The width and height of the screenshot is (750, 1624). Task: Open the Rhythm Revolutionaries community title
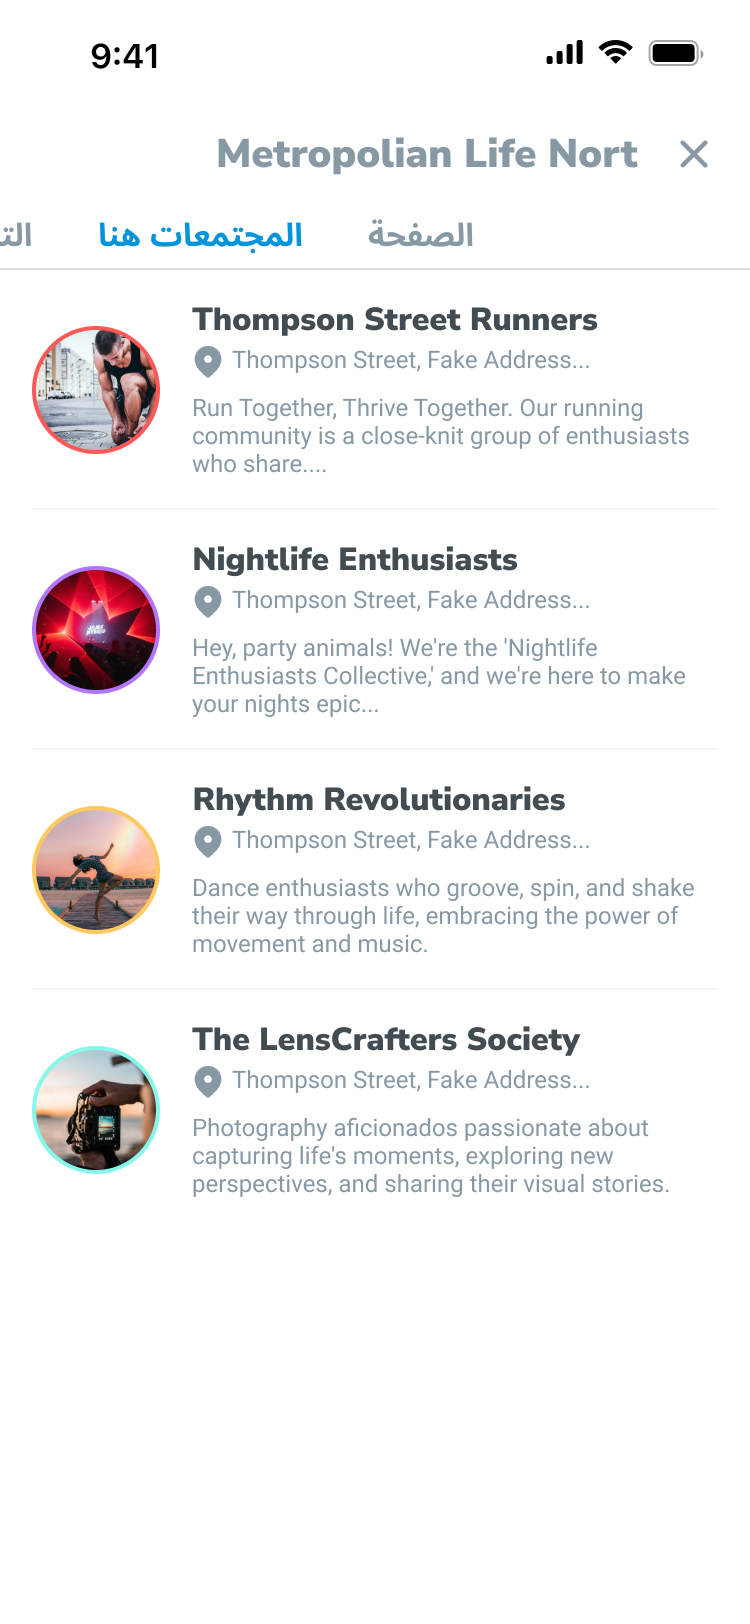[379, 799]
